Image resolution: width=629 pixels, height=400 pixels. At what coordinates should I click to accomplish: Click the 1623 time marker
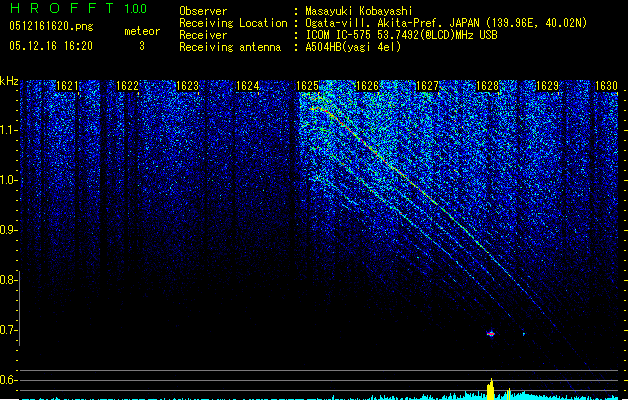coord(187,86)
